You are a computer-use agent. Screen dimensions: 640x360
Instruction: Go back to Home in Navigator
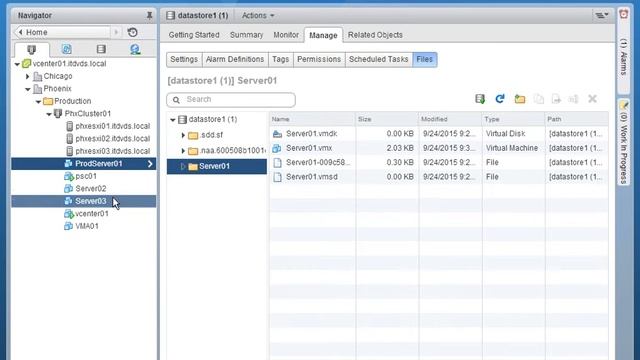point(62,32)
